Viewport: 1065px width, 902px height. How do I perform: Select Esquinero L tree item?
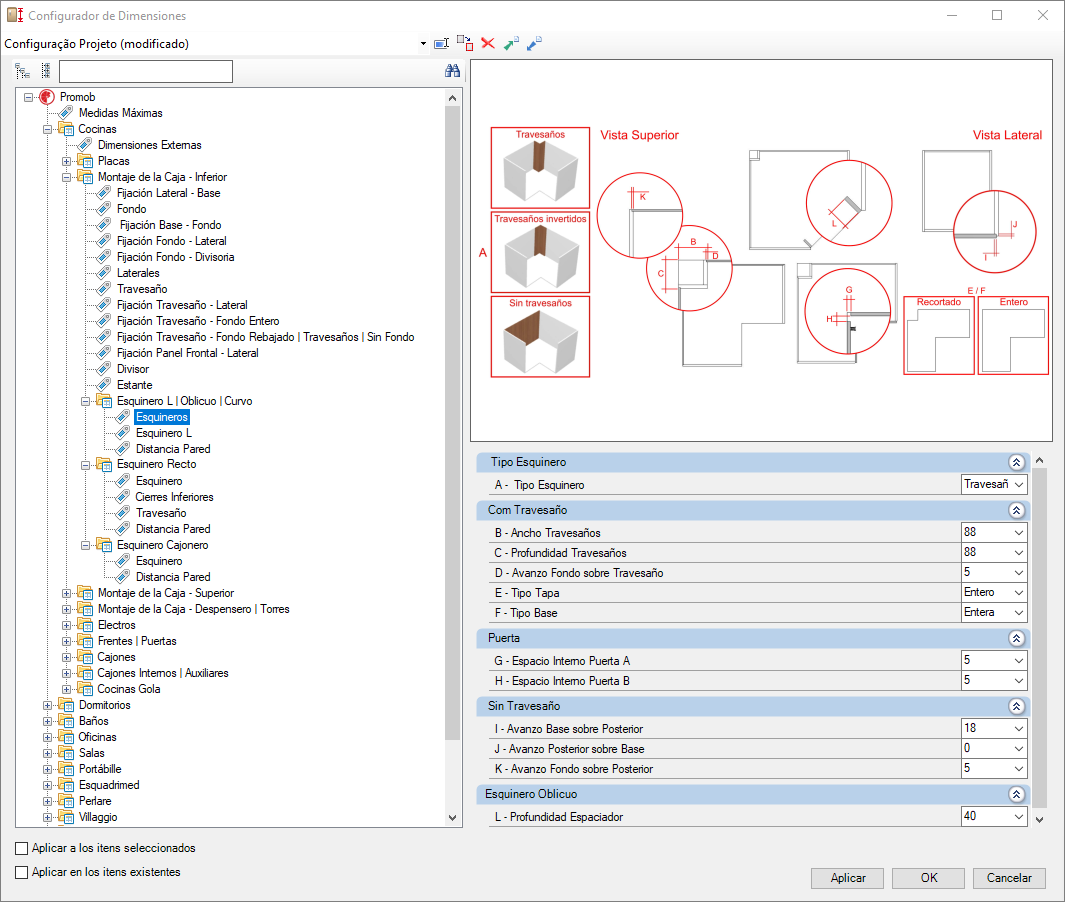click(164, 433)
